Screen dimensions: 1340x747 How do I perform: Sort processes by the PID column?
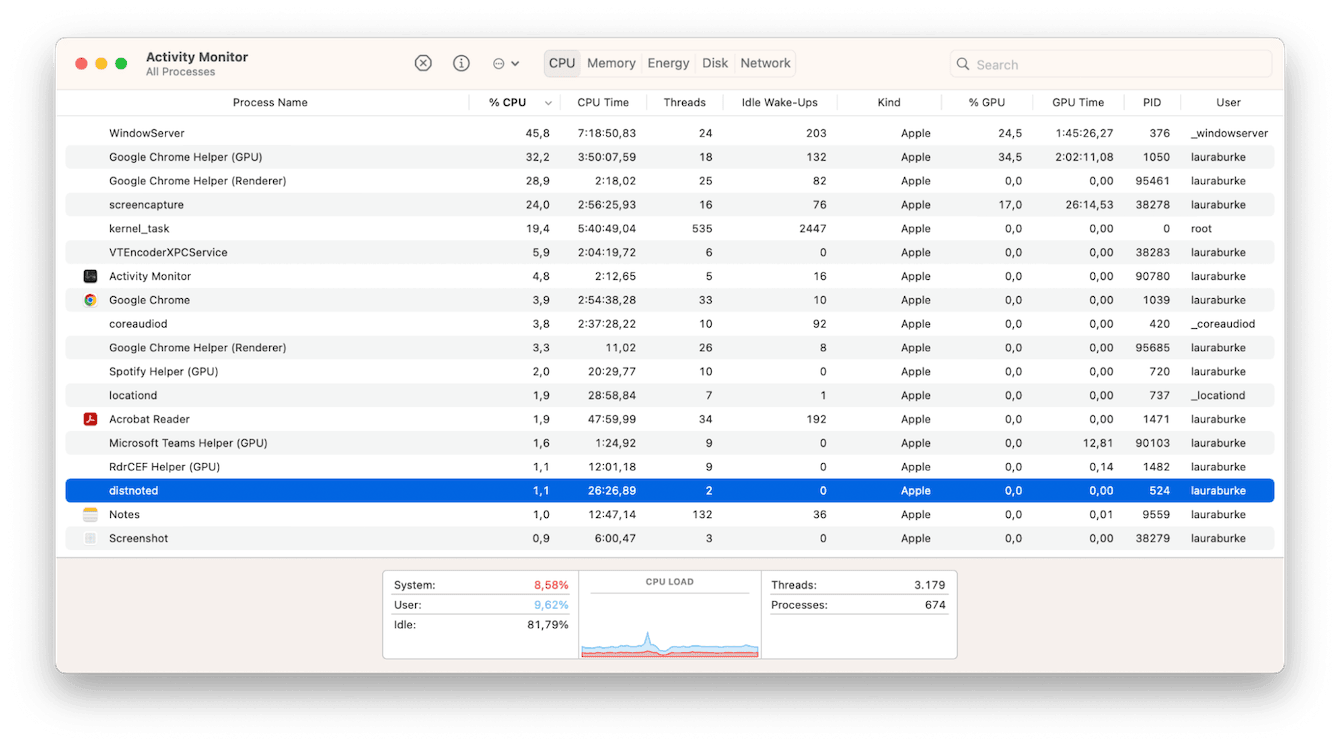[x=1151, y=102]
